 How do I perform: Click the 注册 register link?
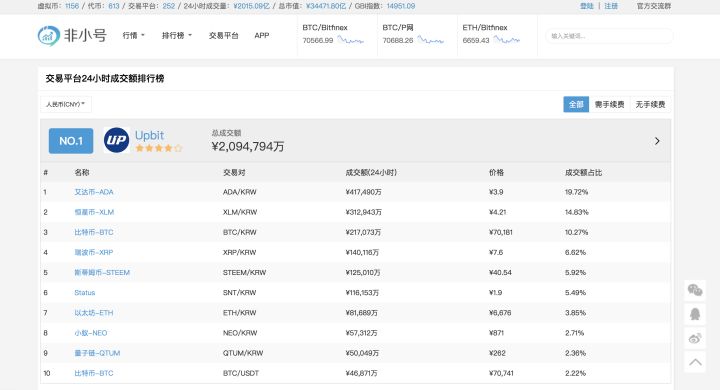tap(611, 6)
